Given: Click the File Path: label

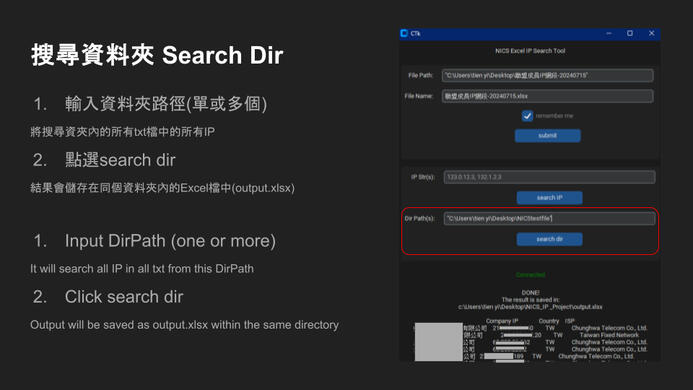Looking at the screenshot, I should point(420,76).
